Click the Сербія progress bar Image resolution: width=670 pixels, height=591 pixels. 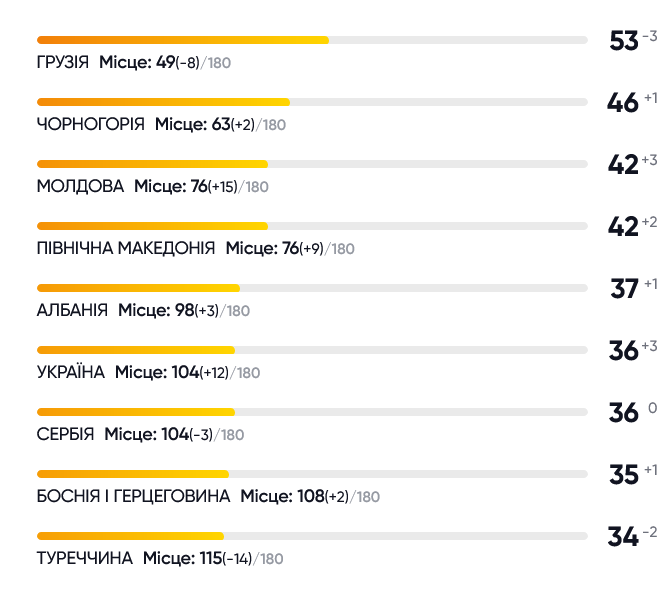312,412
